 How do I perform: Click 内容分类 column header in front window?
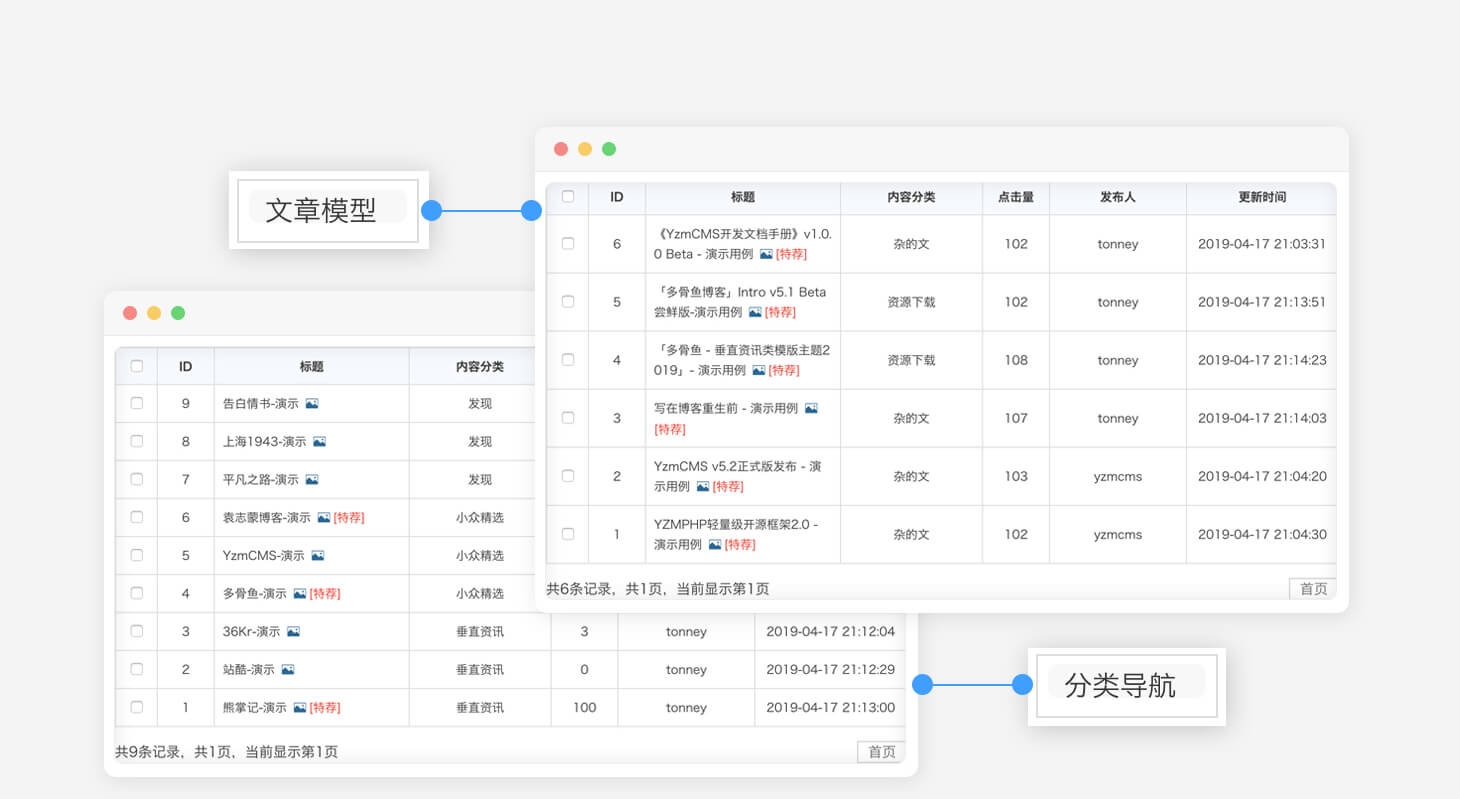[911, 198]
